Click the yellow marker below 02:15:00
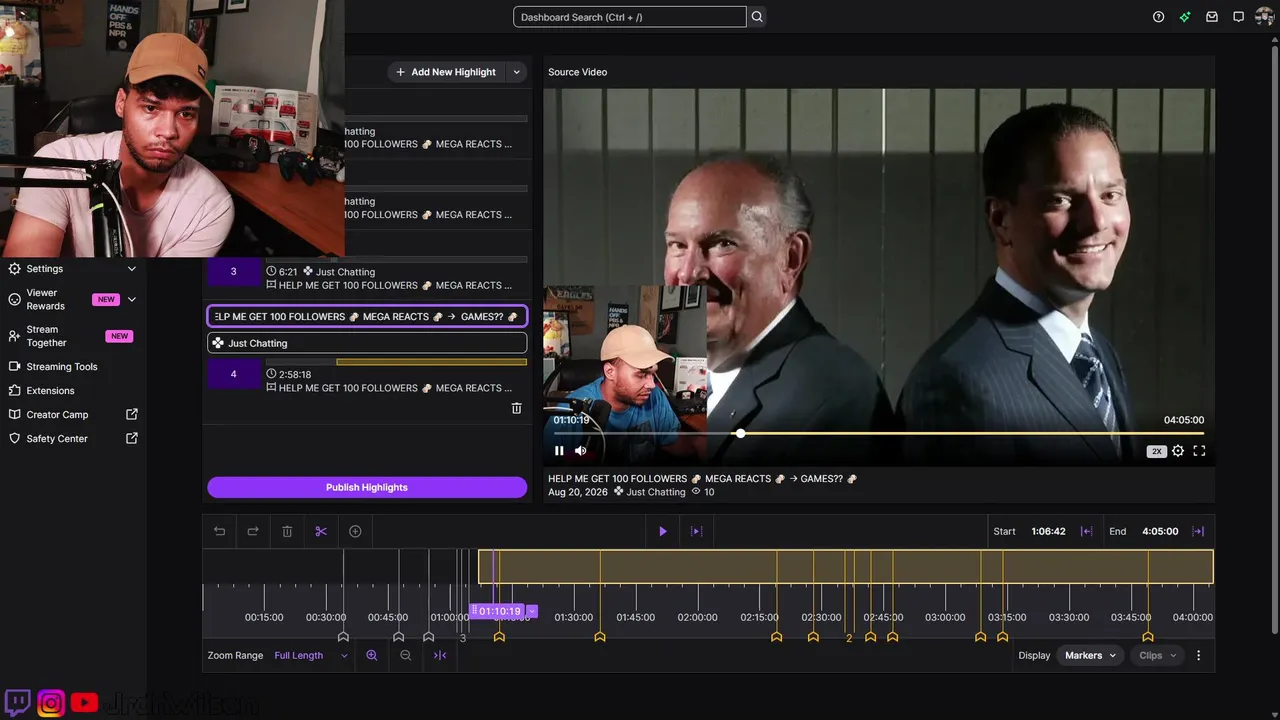This screenshot has width=1280, height=720. [x=776, y=637]
